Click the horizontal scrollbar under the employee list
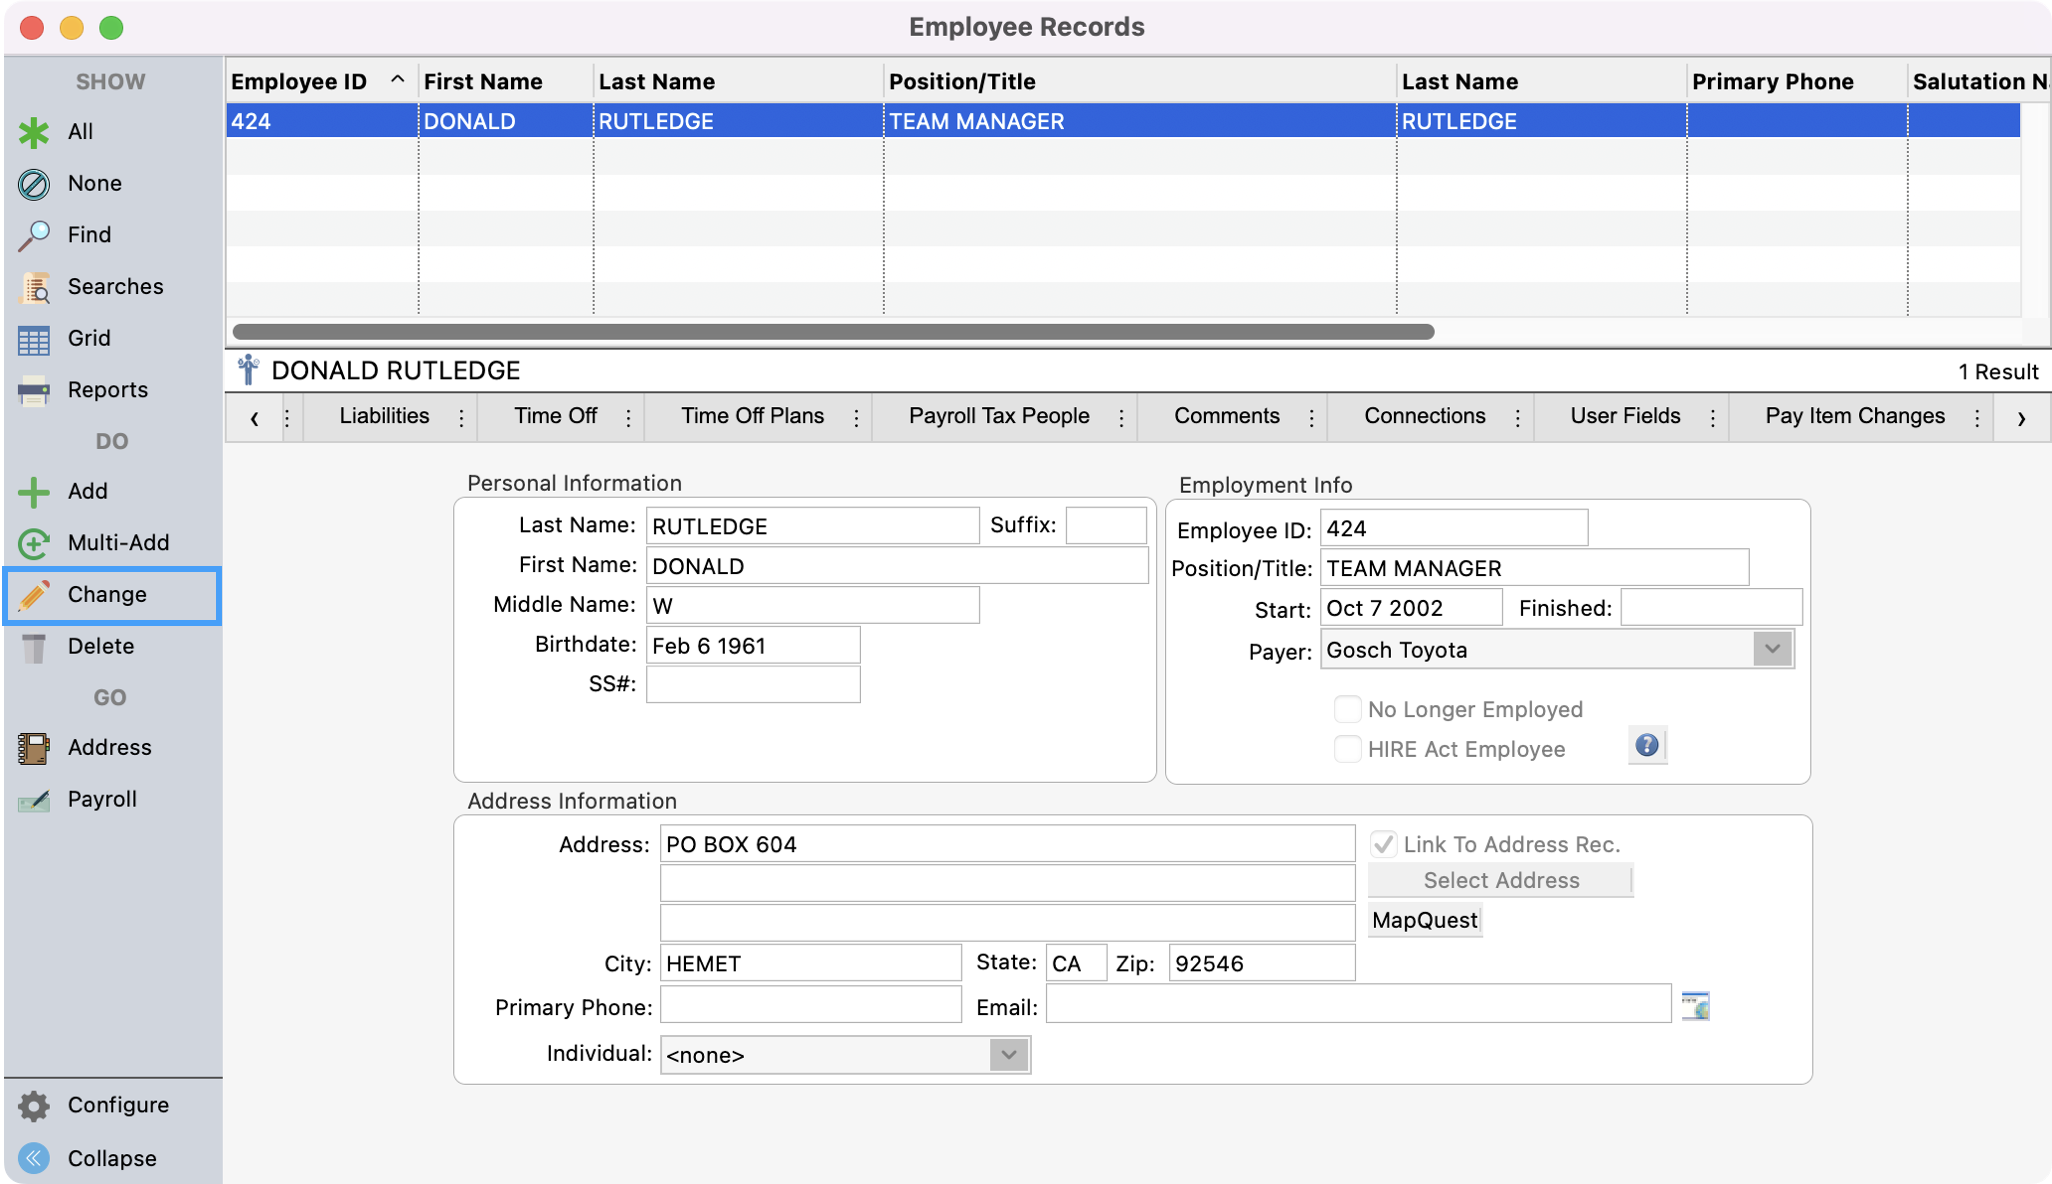The height and width of the screenshot is (1184, 2052). (832, 331)
